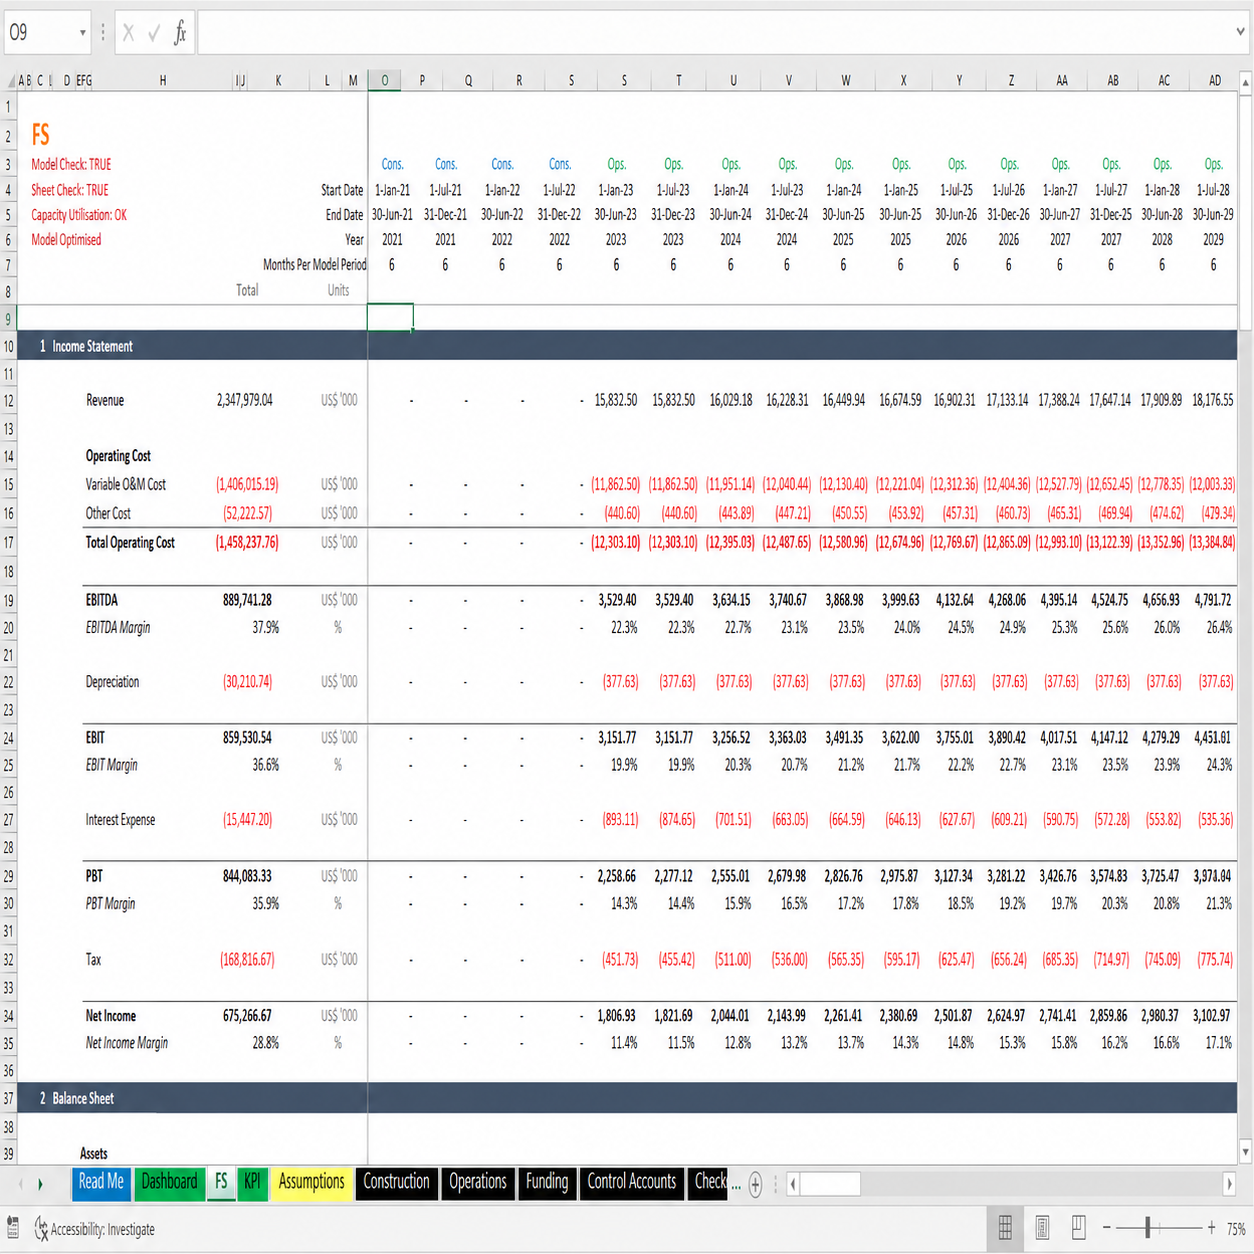Viewport: 1254px width, 1254px height.
Task: Click the tab bar resize dots handle
Action: point(777,1185)
